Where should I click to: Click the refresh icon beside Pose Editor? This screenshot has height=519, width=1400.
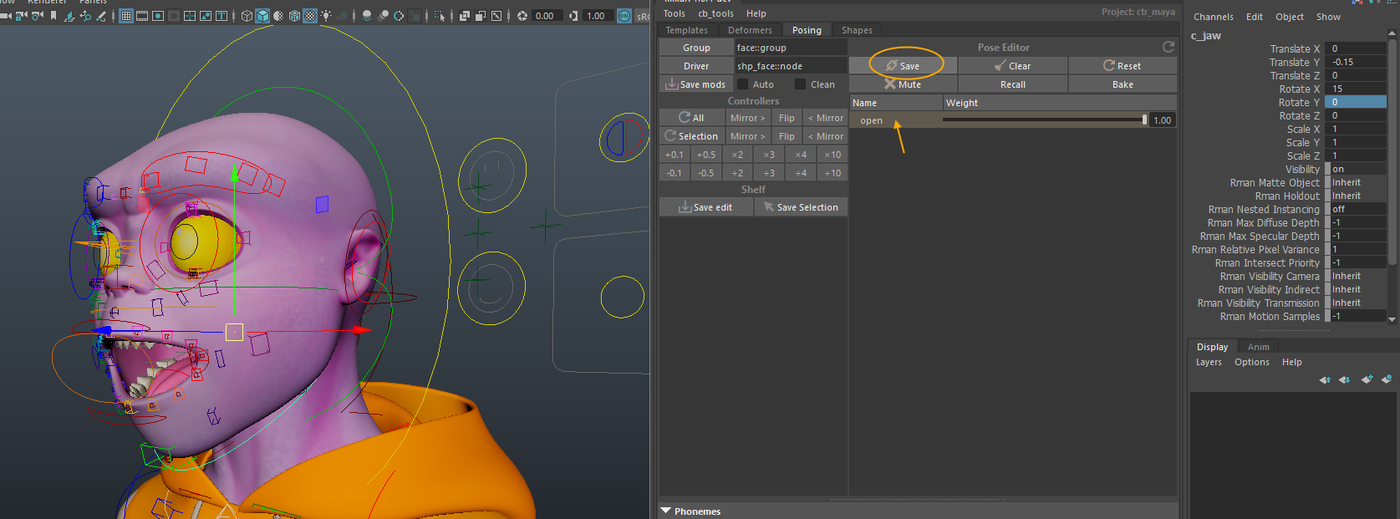(1167, 47)
